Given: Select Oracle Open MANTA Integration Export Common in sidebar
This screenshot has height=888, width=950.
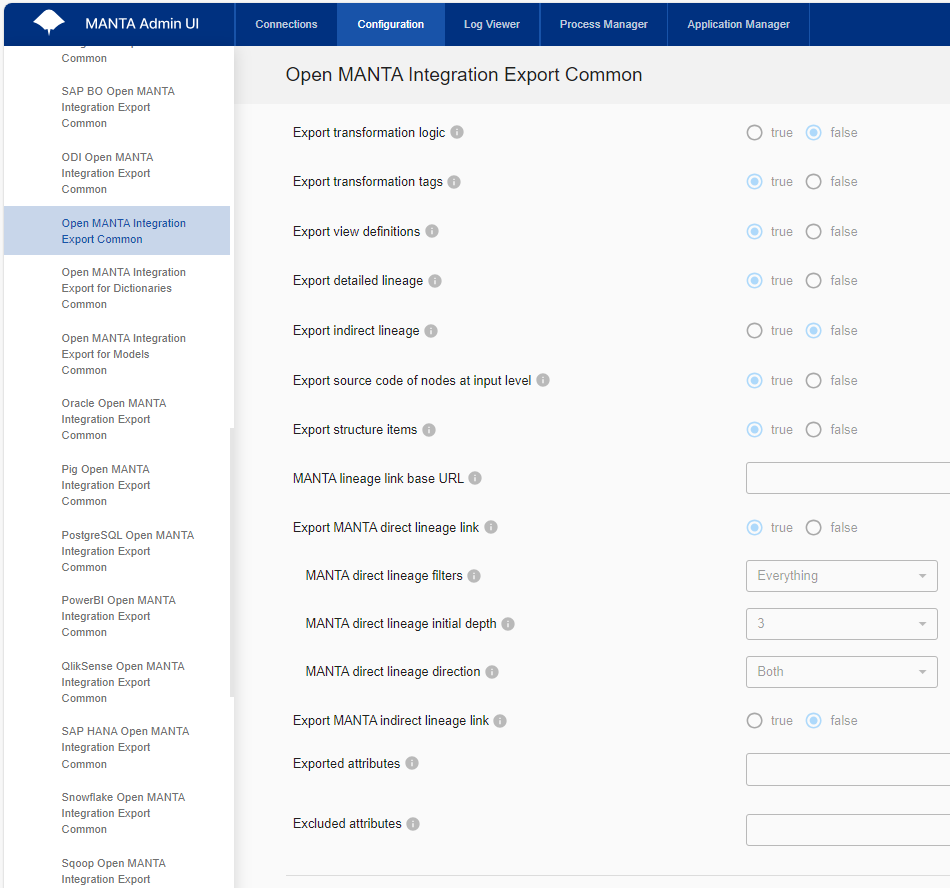Looking at the screenshot, I should coord(113,419).
